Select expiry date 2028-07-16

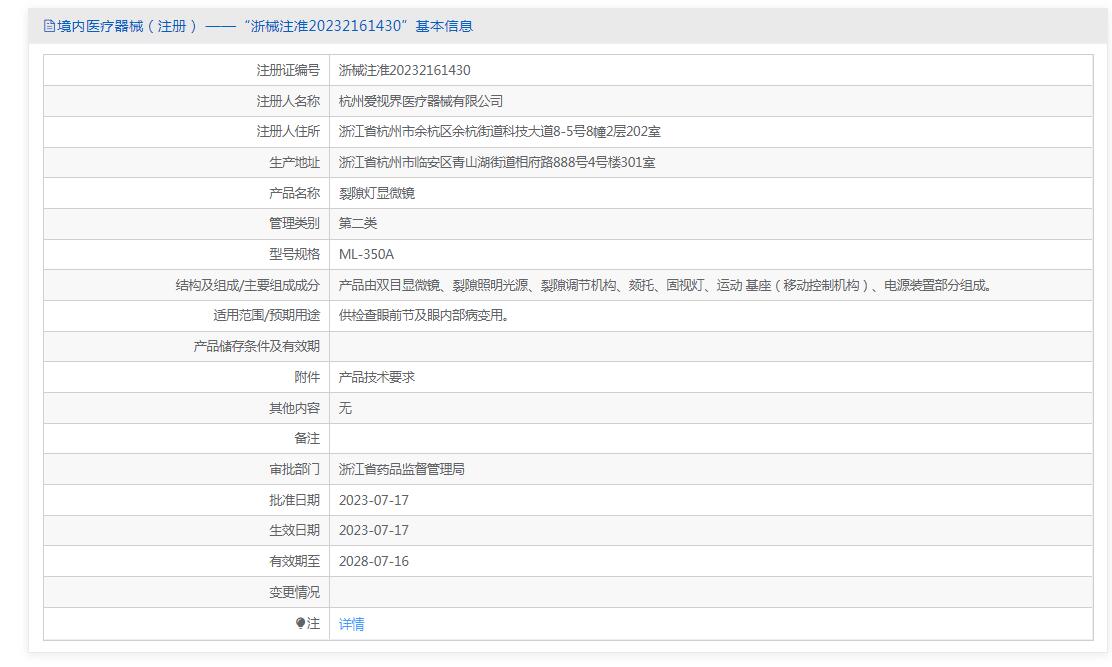click(x=374, y=561)
